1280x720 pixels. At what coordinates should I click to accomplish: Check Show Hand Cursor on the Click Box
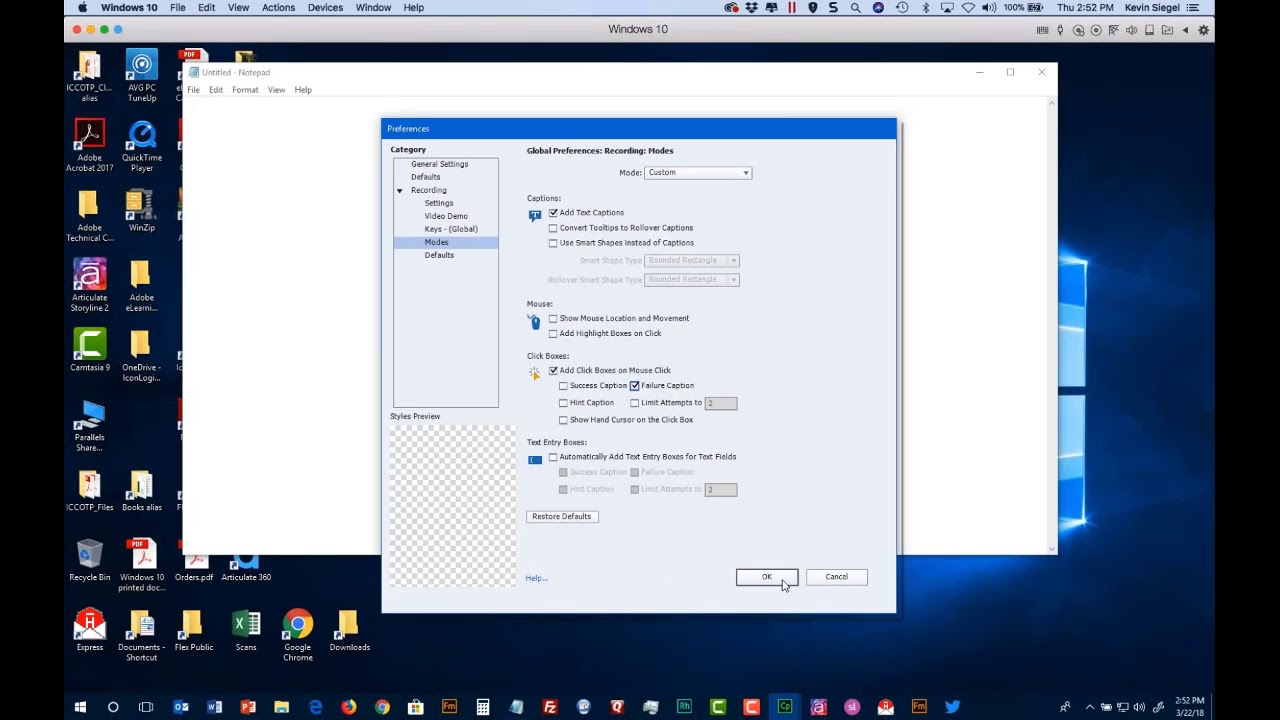pos(563,420)
